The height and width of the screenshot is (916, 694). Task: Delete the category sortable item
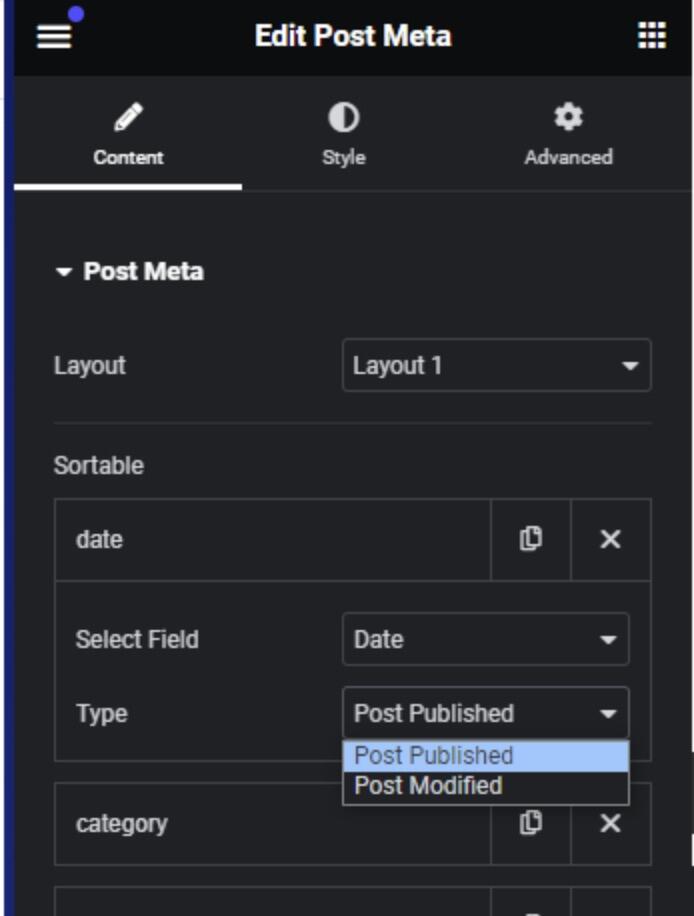[x=610, y=823]
